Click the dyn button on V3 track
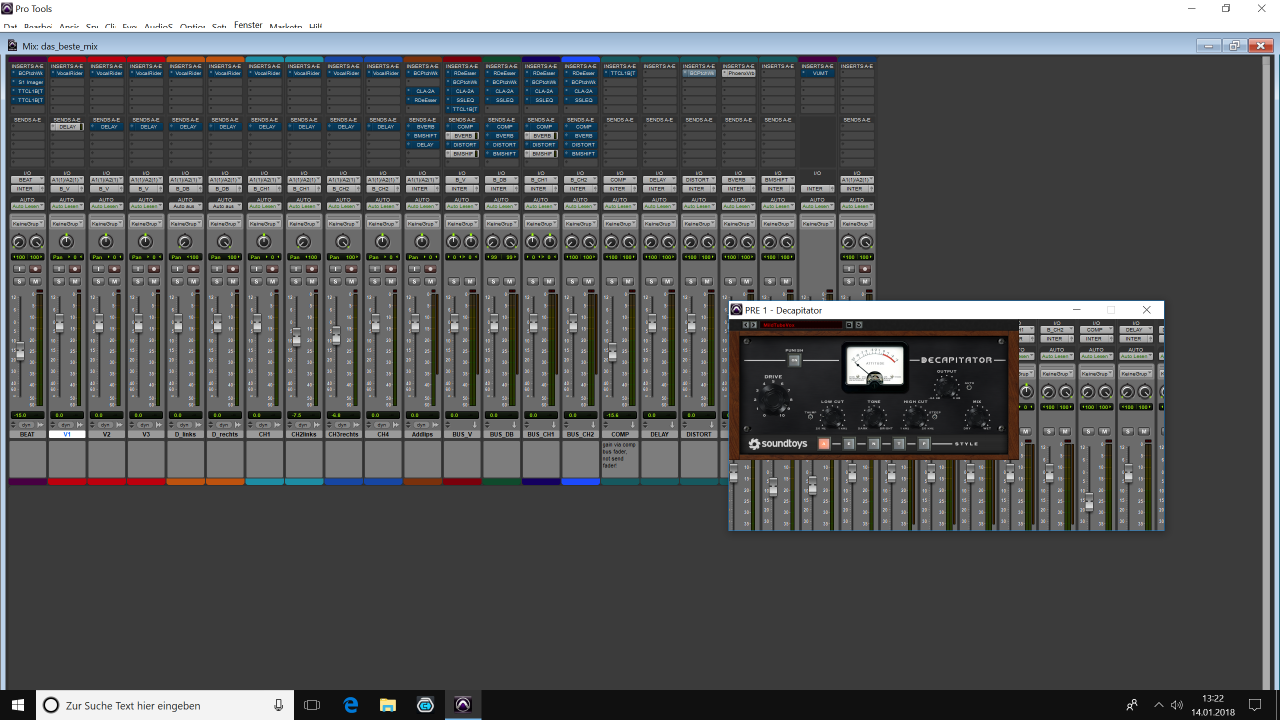1280x720 pixels. click(144, 425)
